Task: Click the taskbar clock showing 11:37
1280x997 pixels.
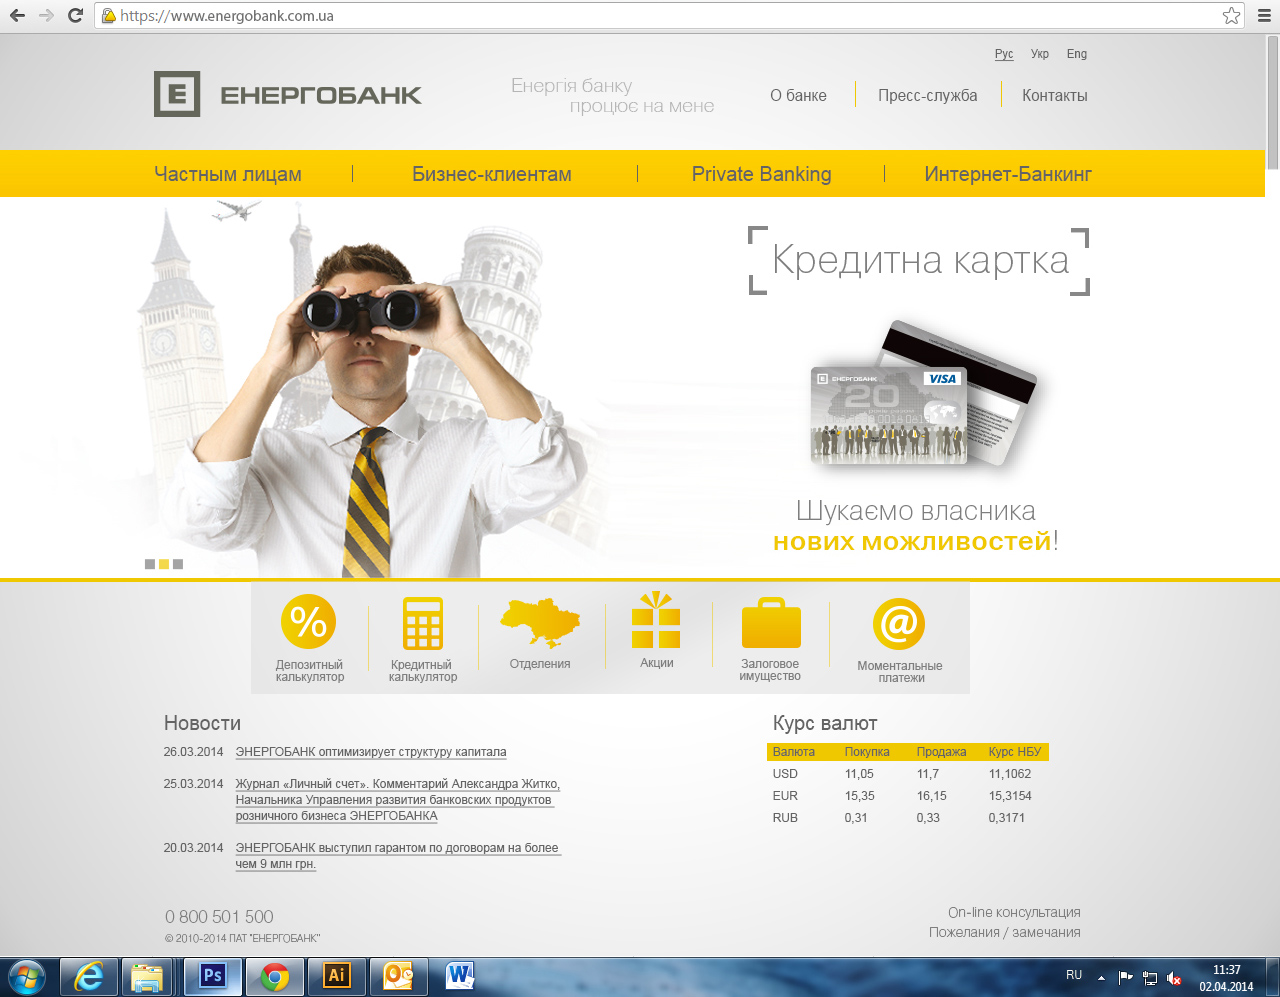Action: 1227,970
